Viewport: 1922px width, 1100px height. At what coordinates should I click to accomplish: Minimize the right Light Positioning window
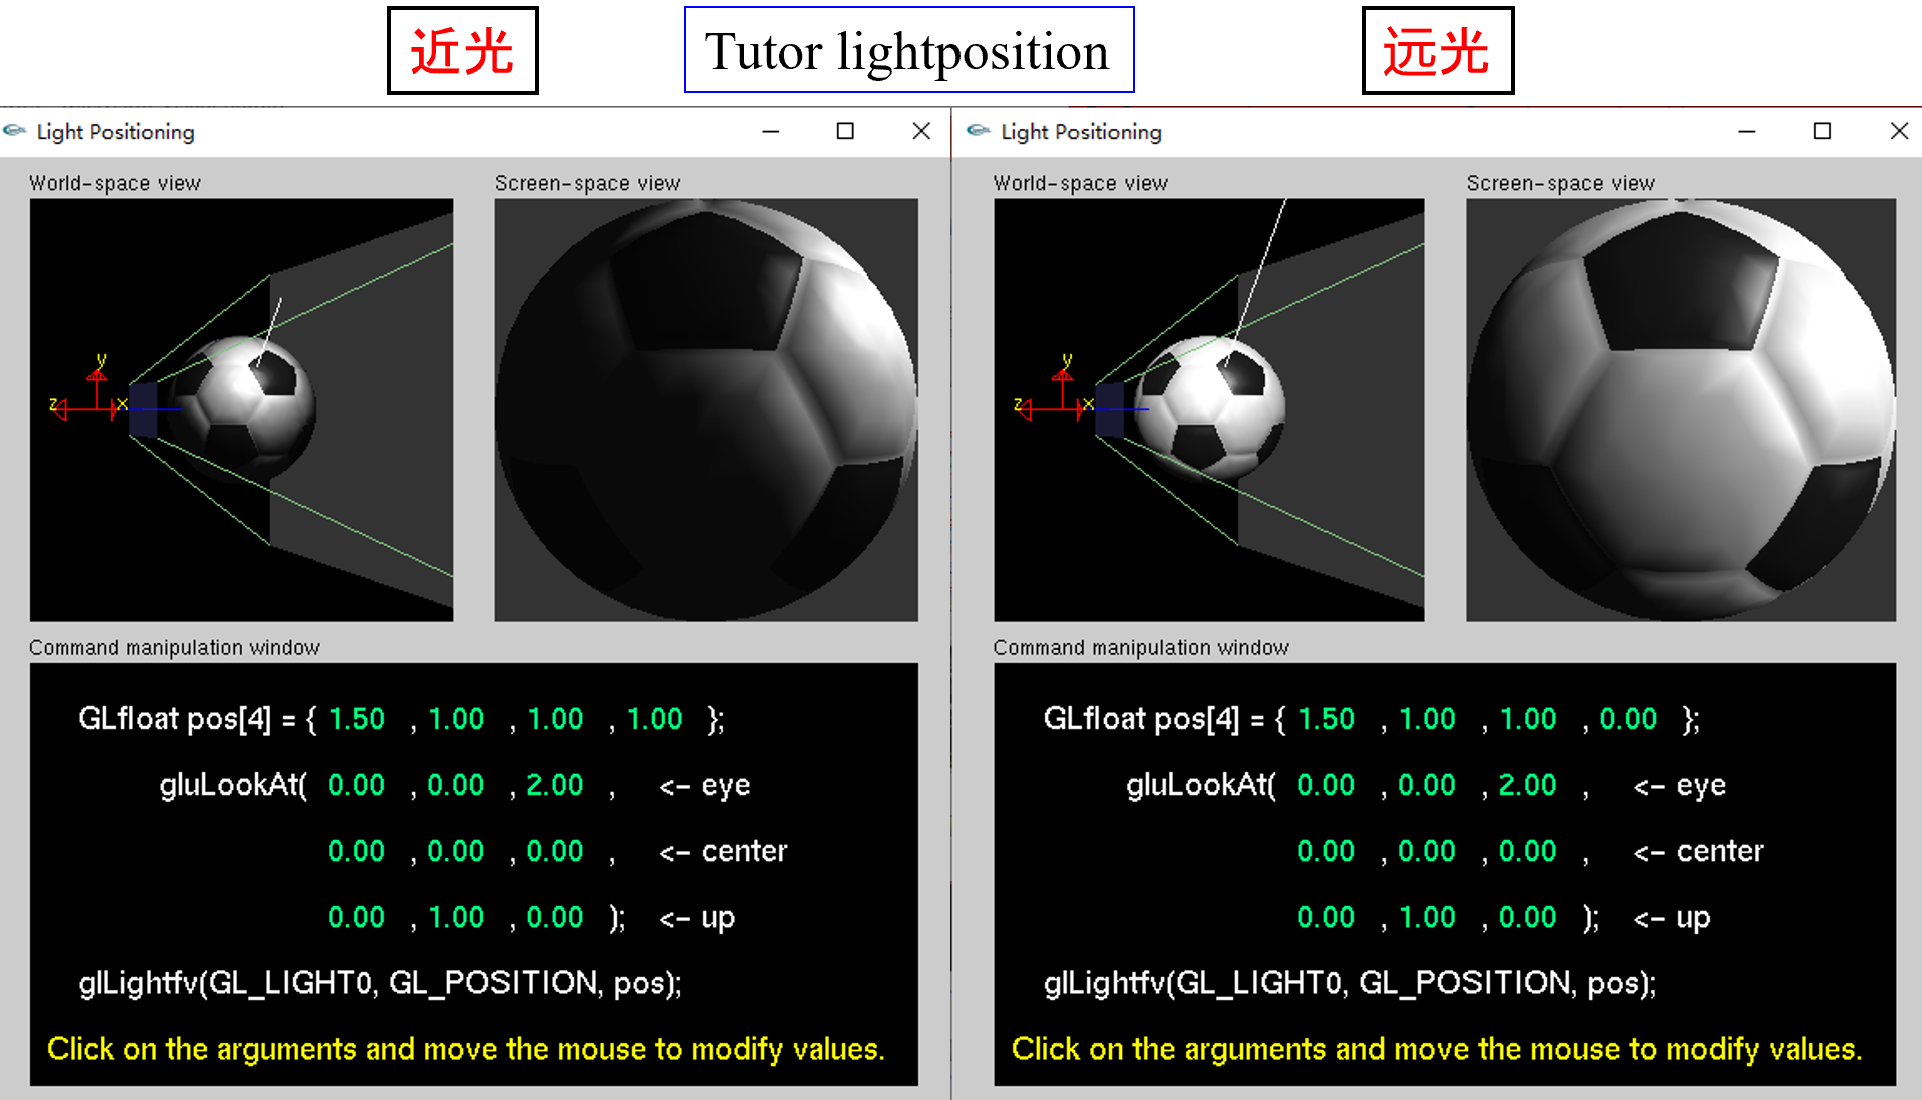pos(1746,131)
